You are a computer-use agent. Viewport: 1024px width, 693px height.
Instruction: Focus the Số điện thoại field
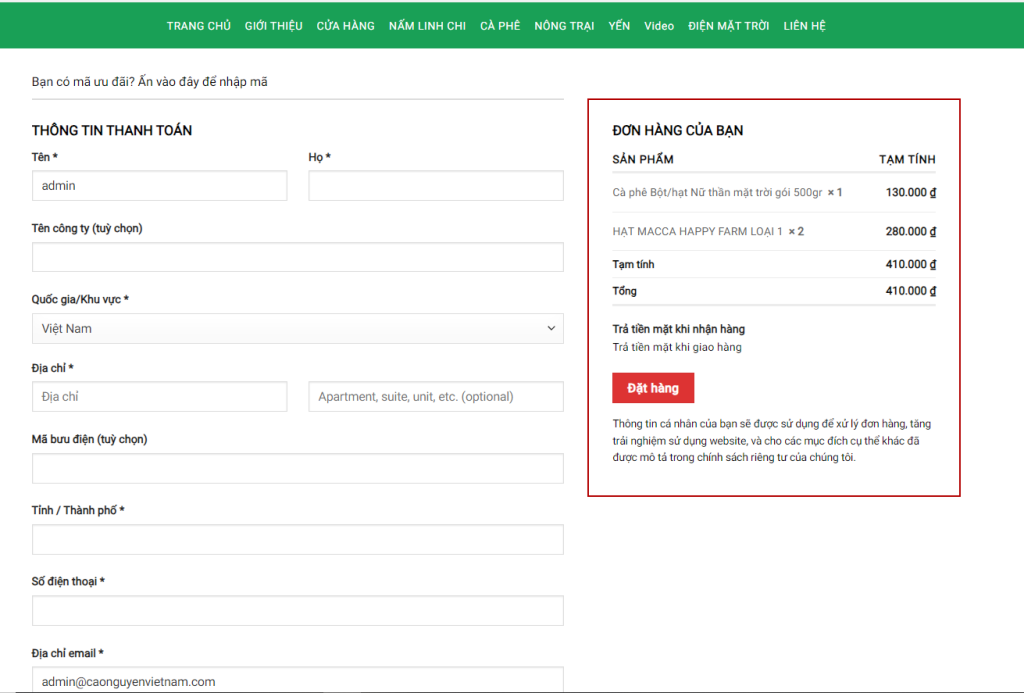(x=298, y=611)
